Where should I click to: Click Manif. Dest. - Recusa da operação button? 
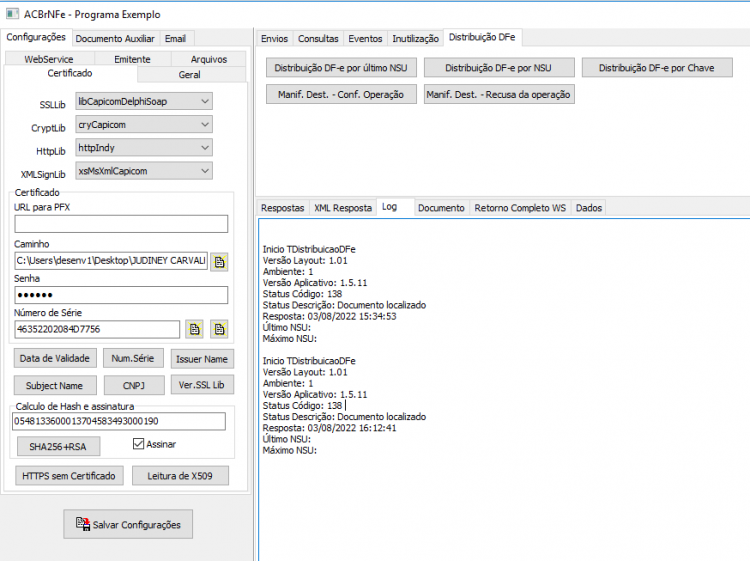(x=499, y=94)
